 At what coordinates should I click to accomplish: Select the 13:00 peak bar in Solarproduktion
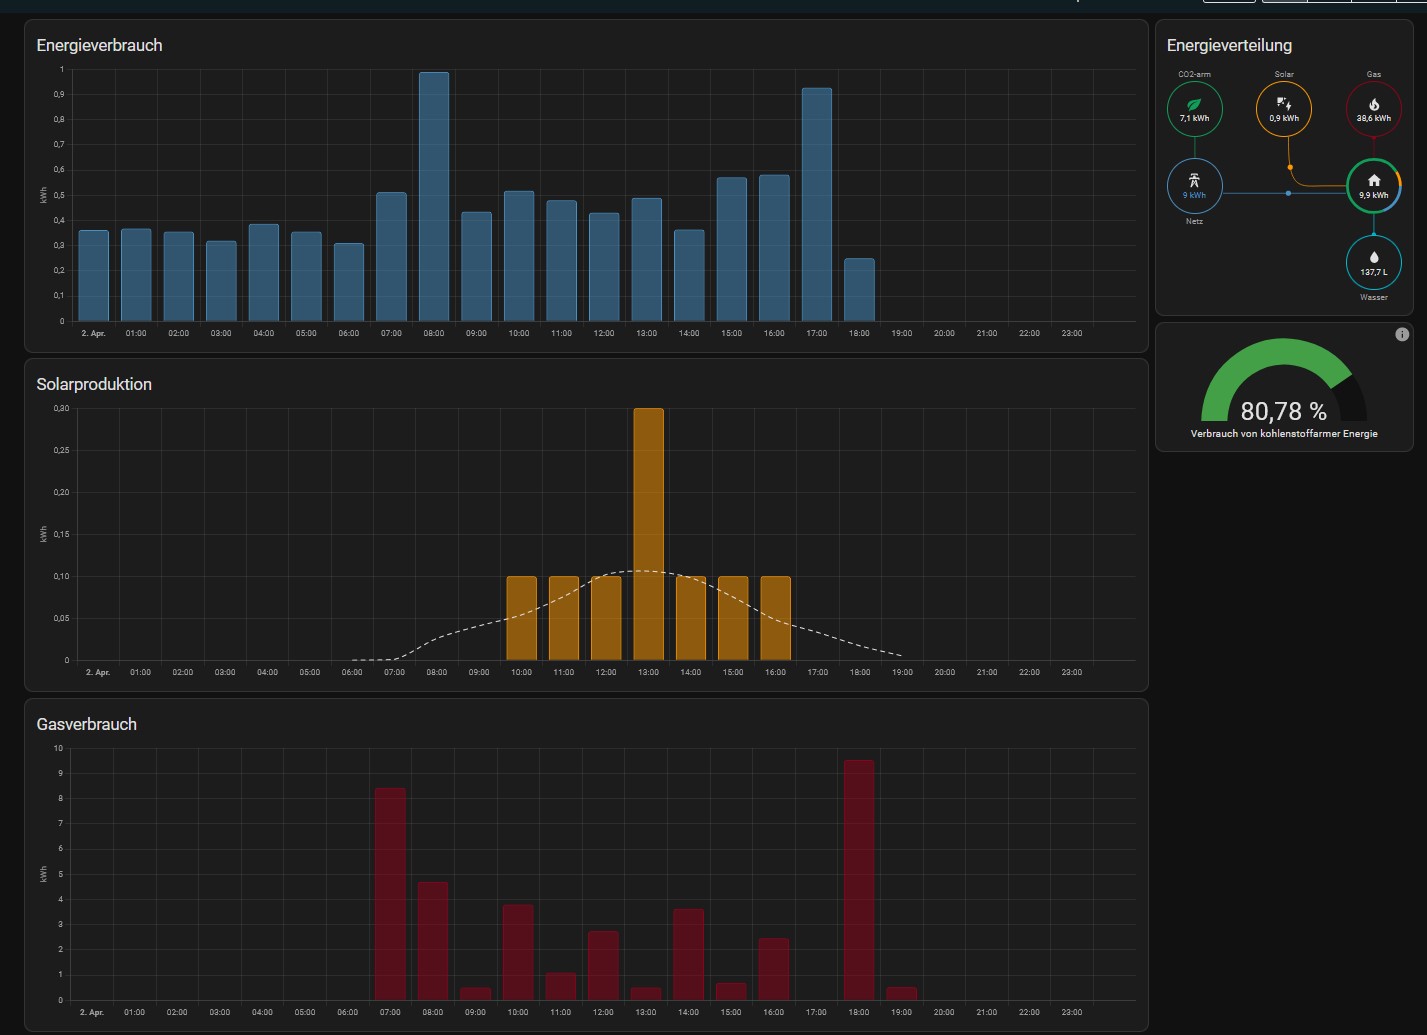pyautogui.click(x=648, y=534)
